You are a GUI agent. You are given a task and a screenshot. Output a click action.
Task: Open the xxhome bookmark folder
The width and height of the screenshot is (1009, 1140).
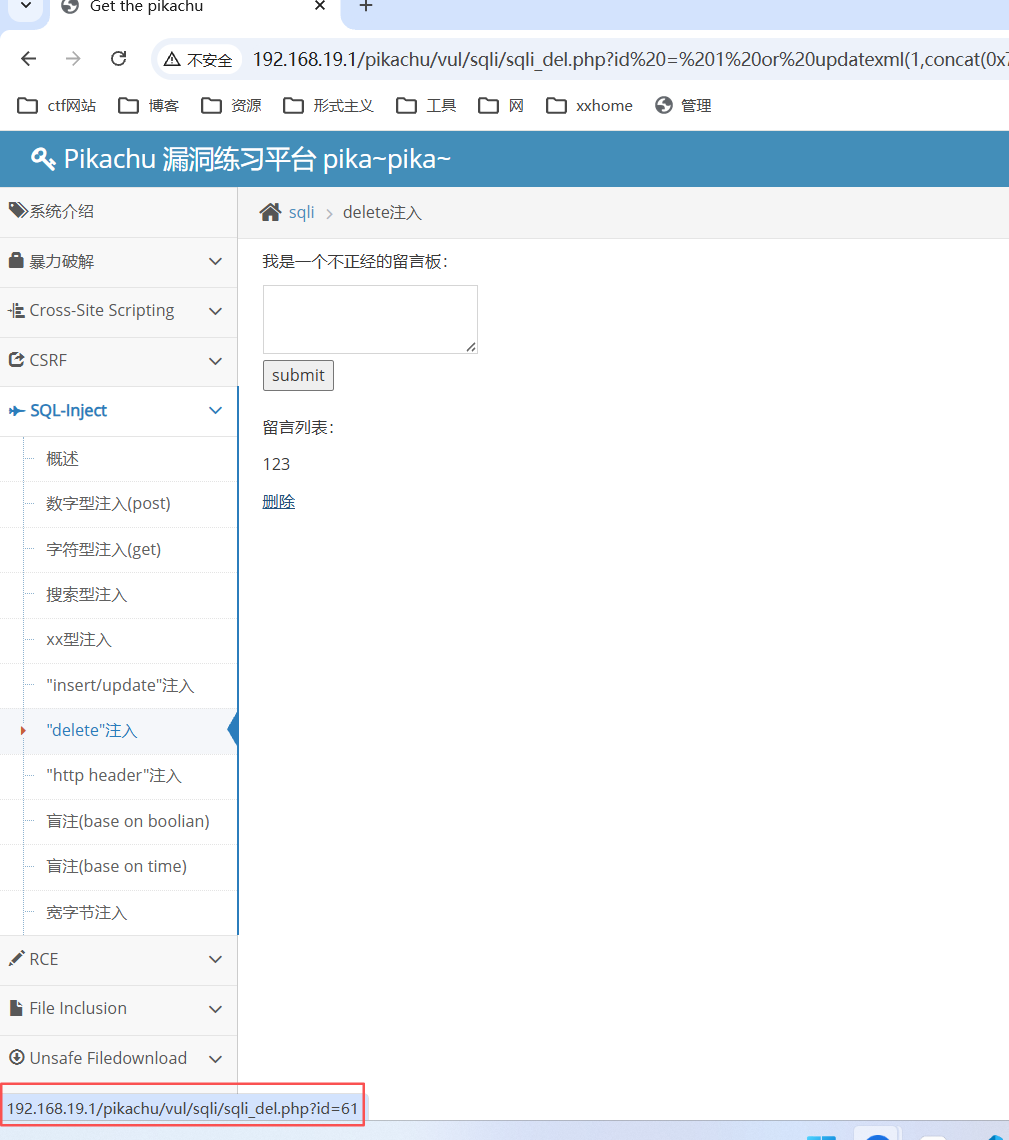(x=590, y=106)
